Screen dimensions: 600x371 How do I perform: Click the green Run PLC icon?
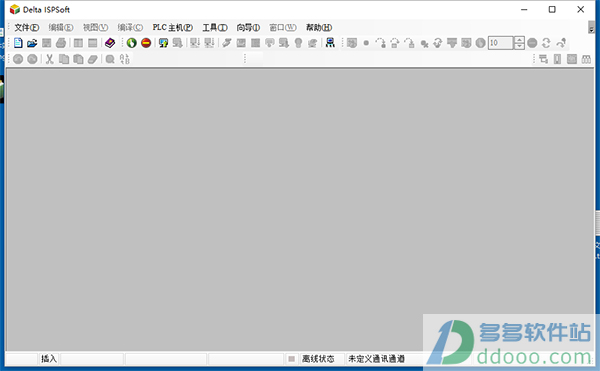132,43
